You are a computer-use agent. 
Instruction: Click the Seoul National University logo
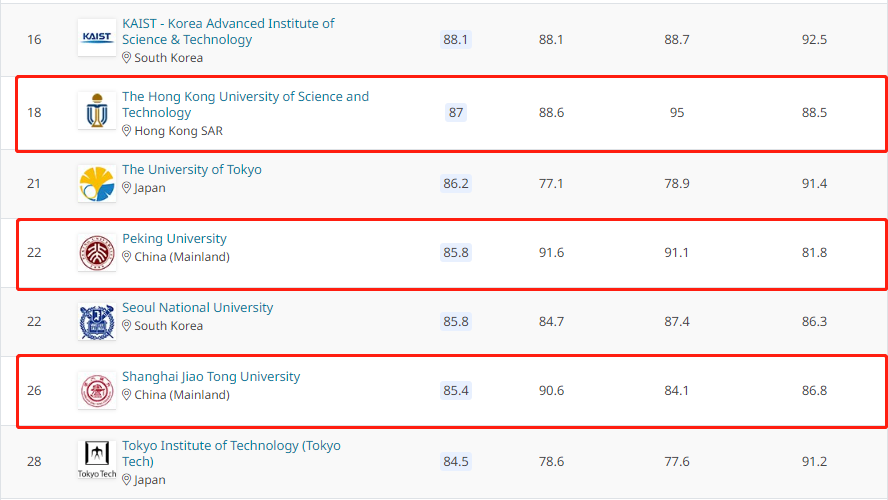pyautogui.click(x=97, y=322)
